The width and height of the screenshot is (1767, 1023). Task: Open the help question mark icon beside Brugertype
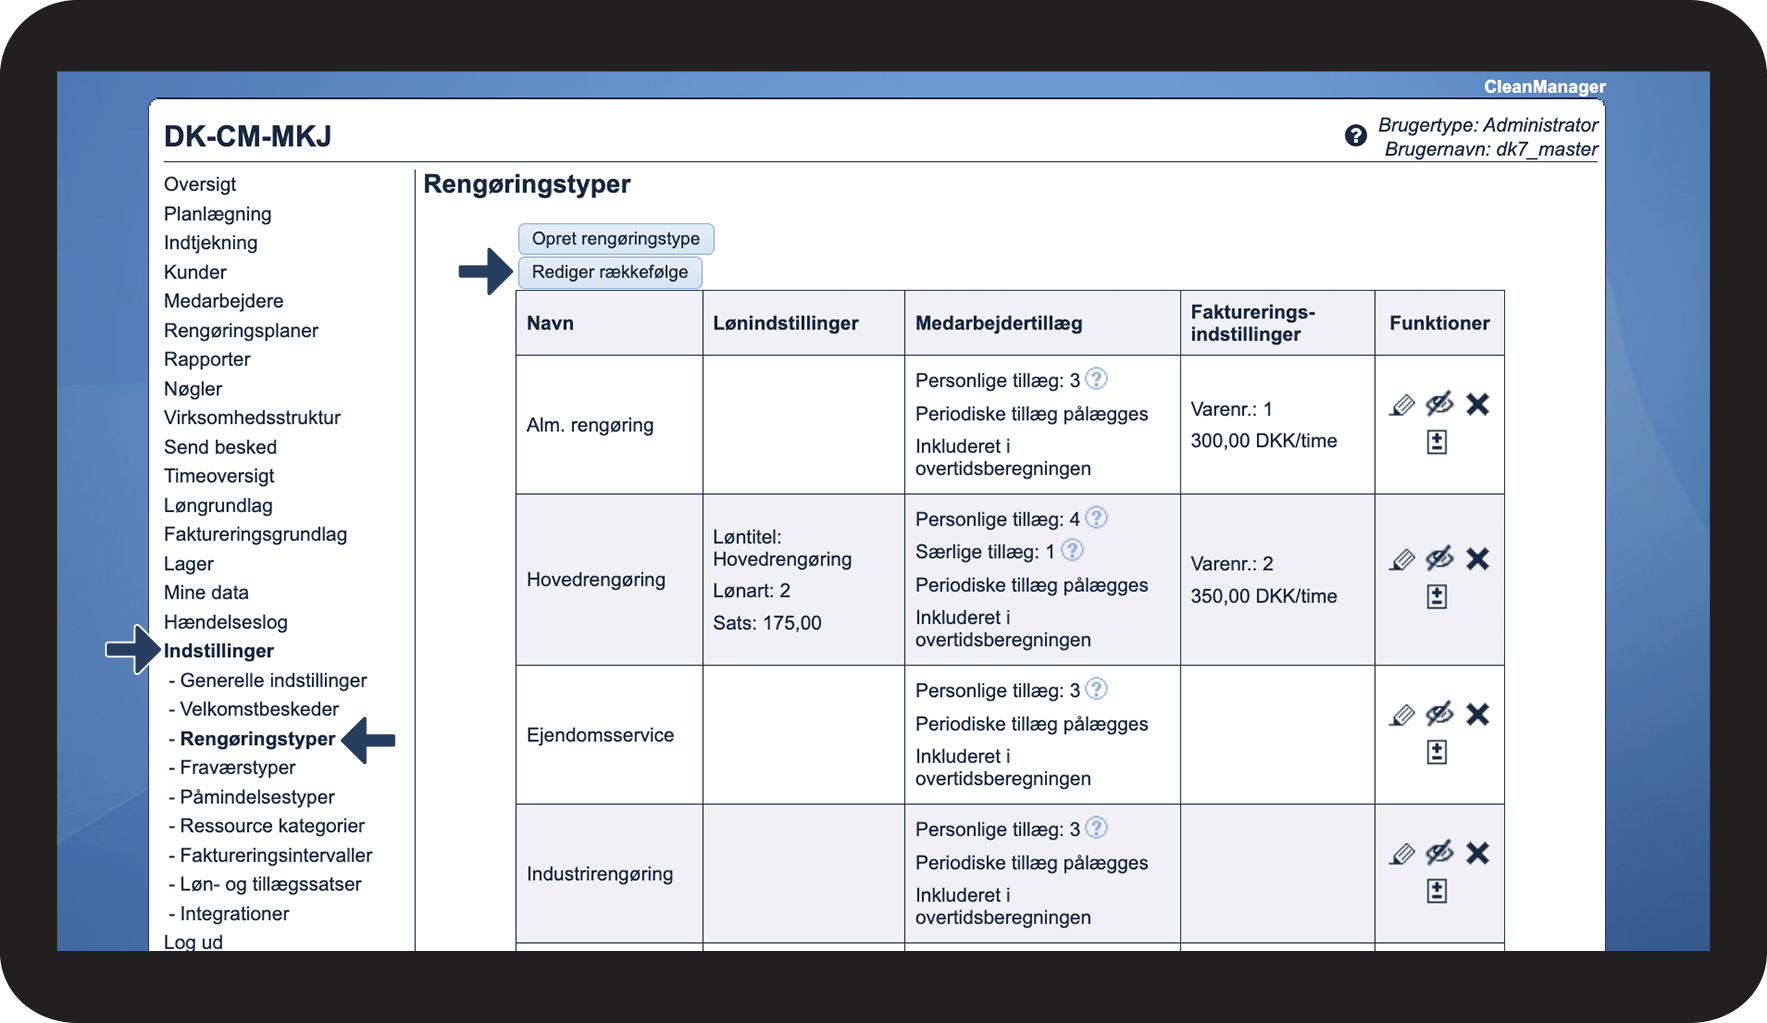tap(1356, 136)
